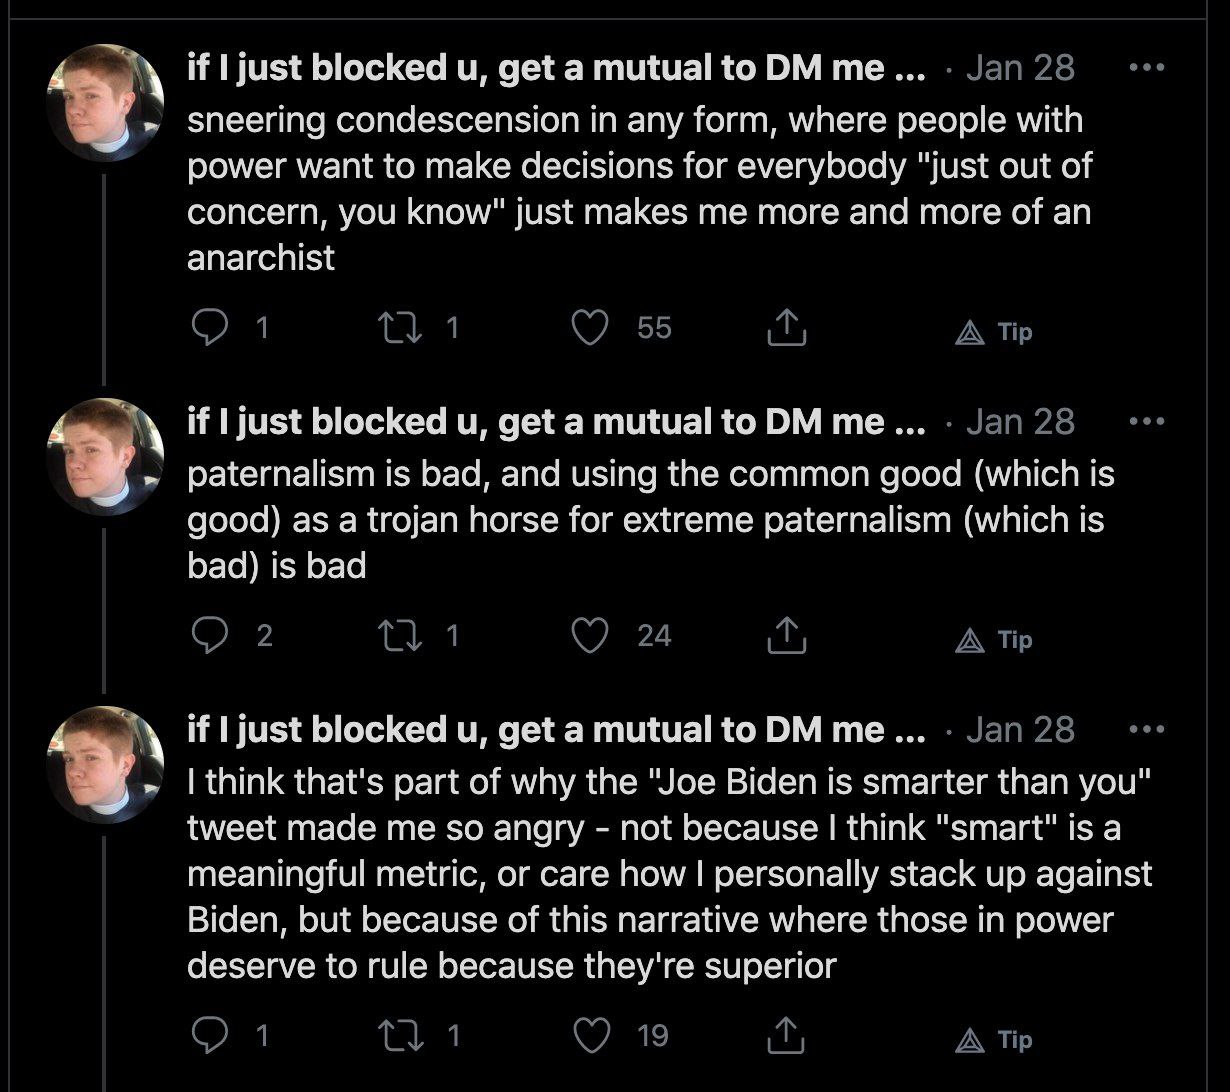The width and height of the screenshot is (1230, 1092).
Task: Reply to the Joe Biden tweet
Action: pyautogui.click(x=210, y=1036)
